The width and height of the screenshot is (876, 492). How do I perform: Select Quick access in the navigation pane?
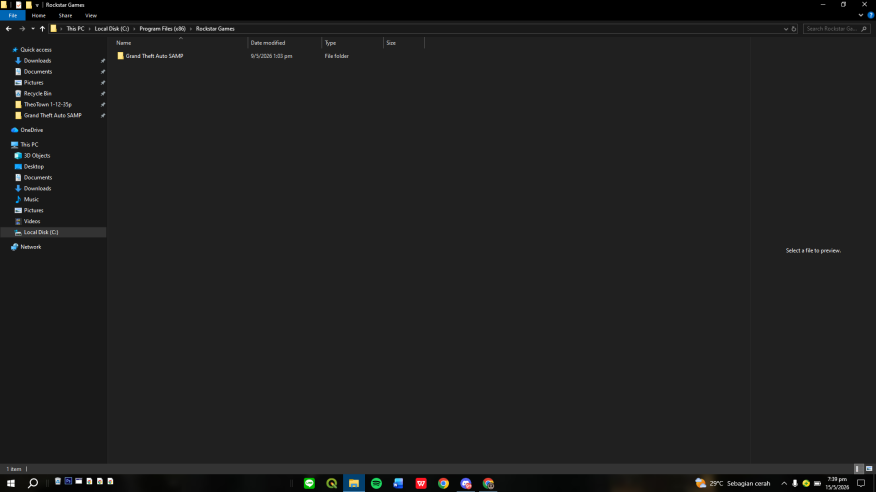(36, 50)
